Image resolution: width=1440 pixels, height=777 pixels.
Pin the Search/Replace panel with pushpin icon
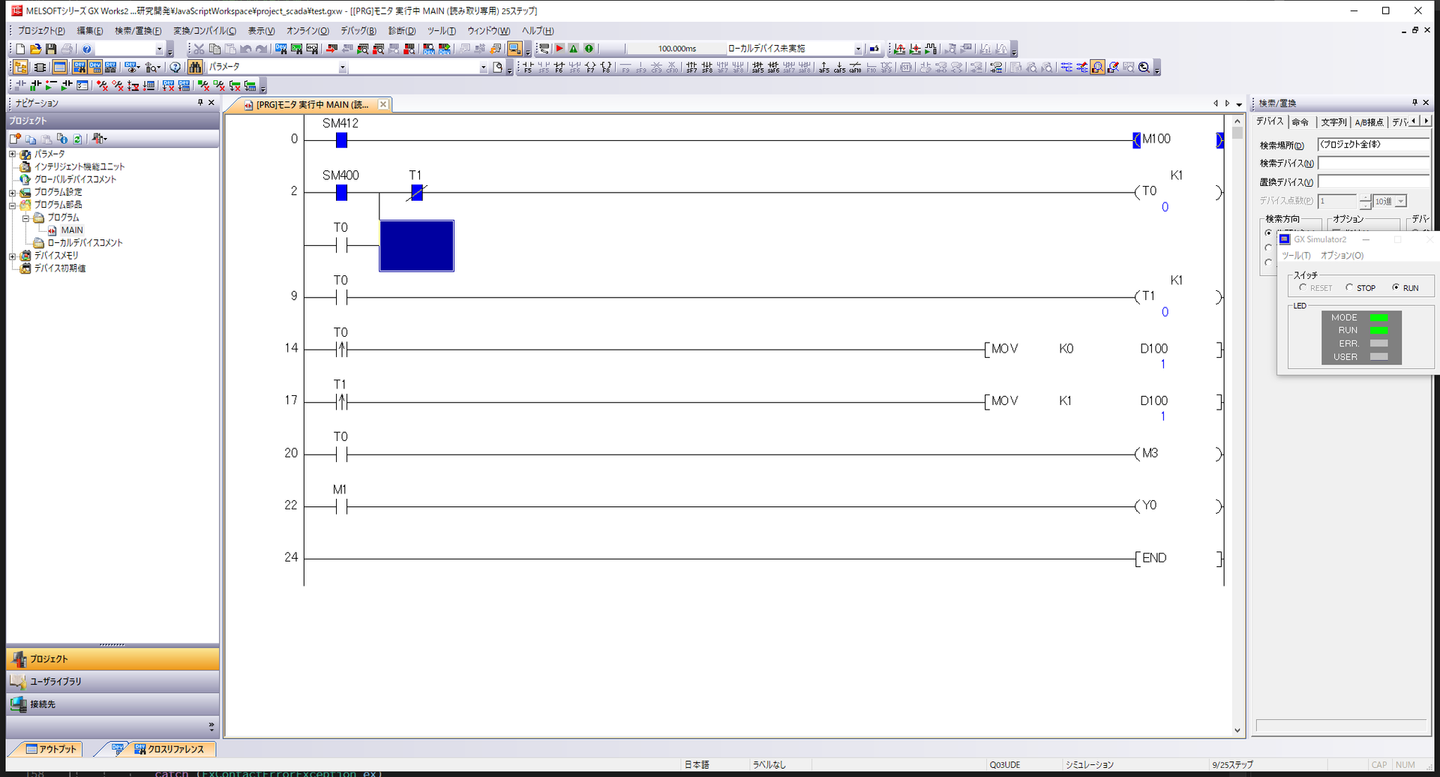click(x=1414, y=103)
